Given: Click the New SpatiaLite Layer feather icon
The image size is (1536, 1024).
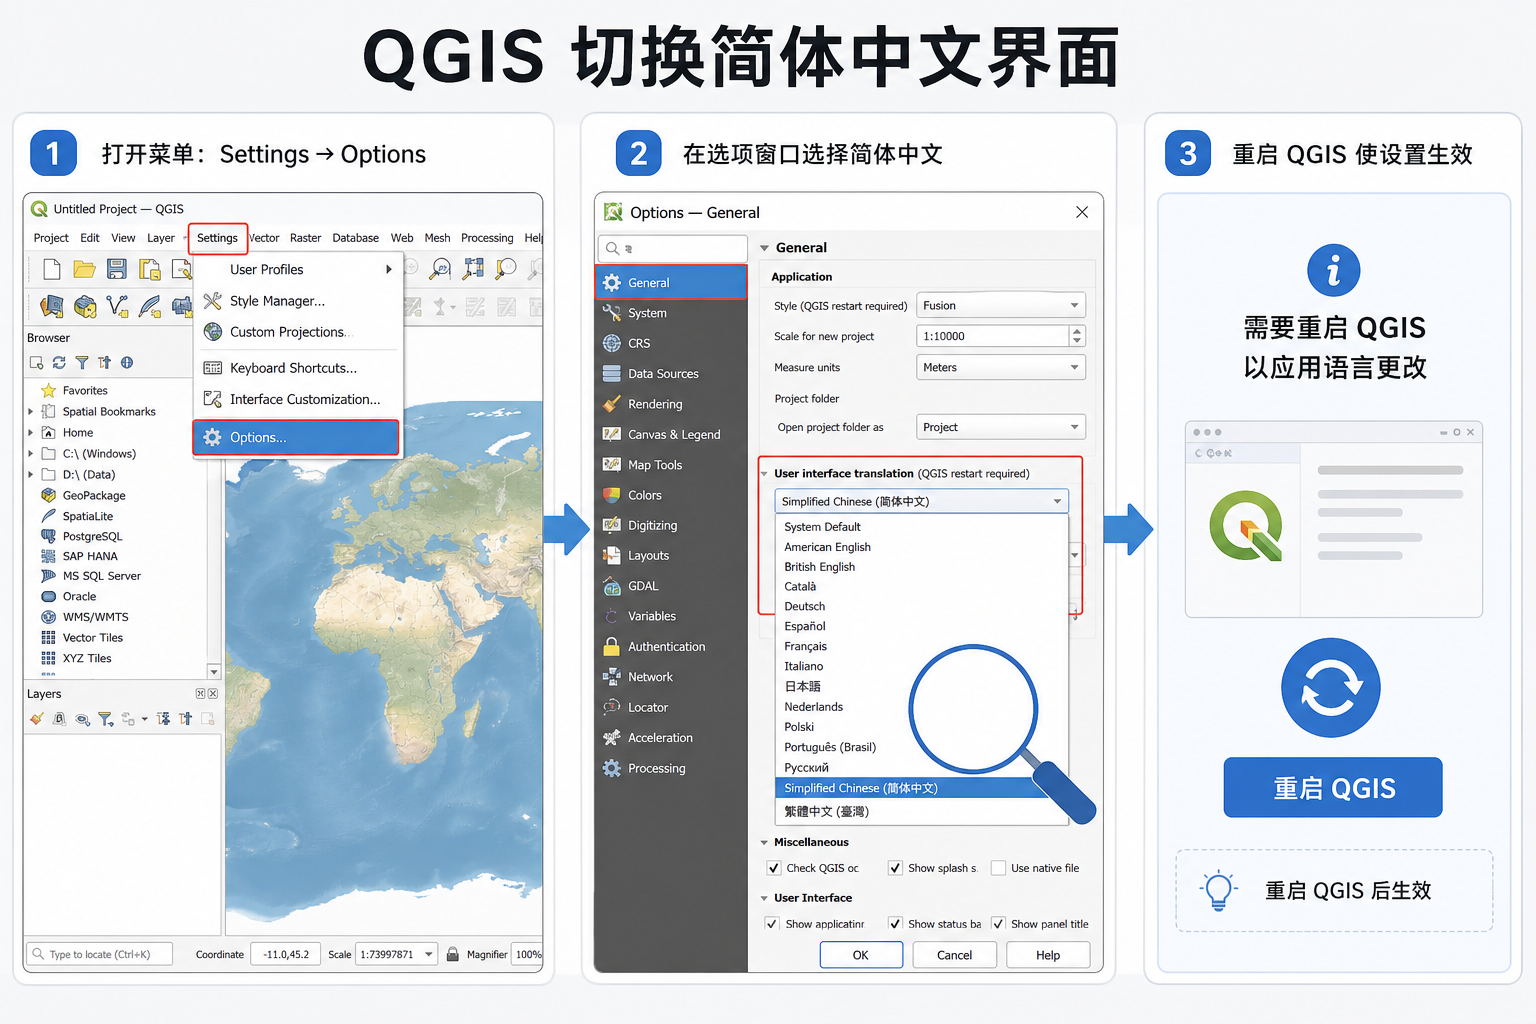Looking at the screenshot, I should coord(150,306).
